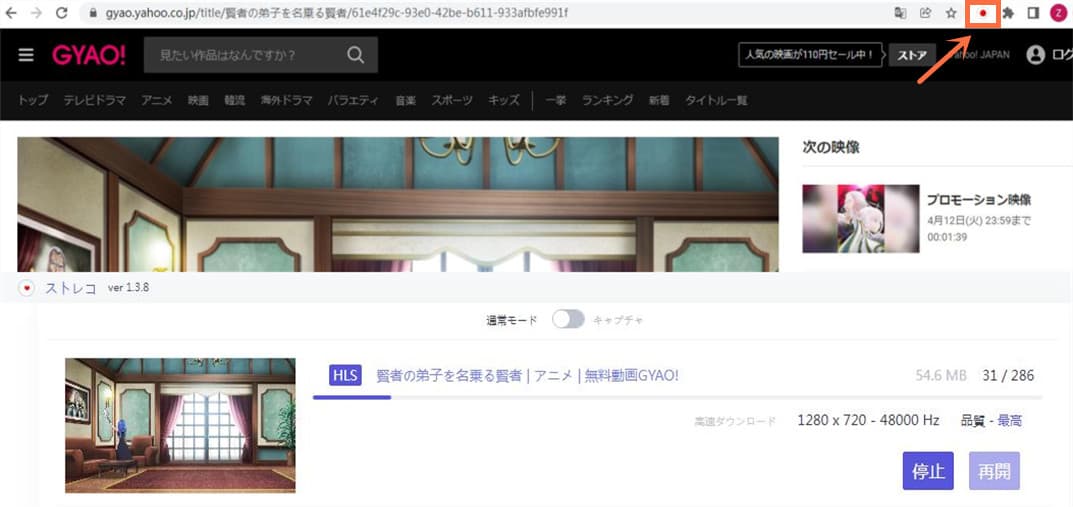
Task: Click the padlock site info icon
Action: coord(94,13)
